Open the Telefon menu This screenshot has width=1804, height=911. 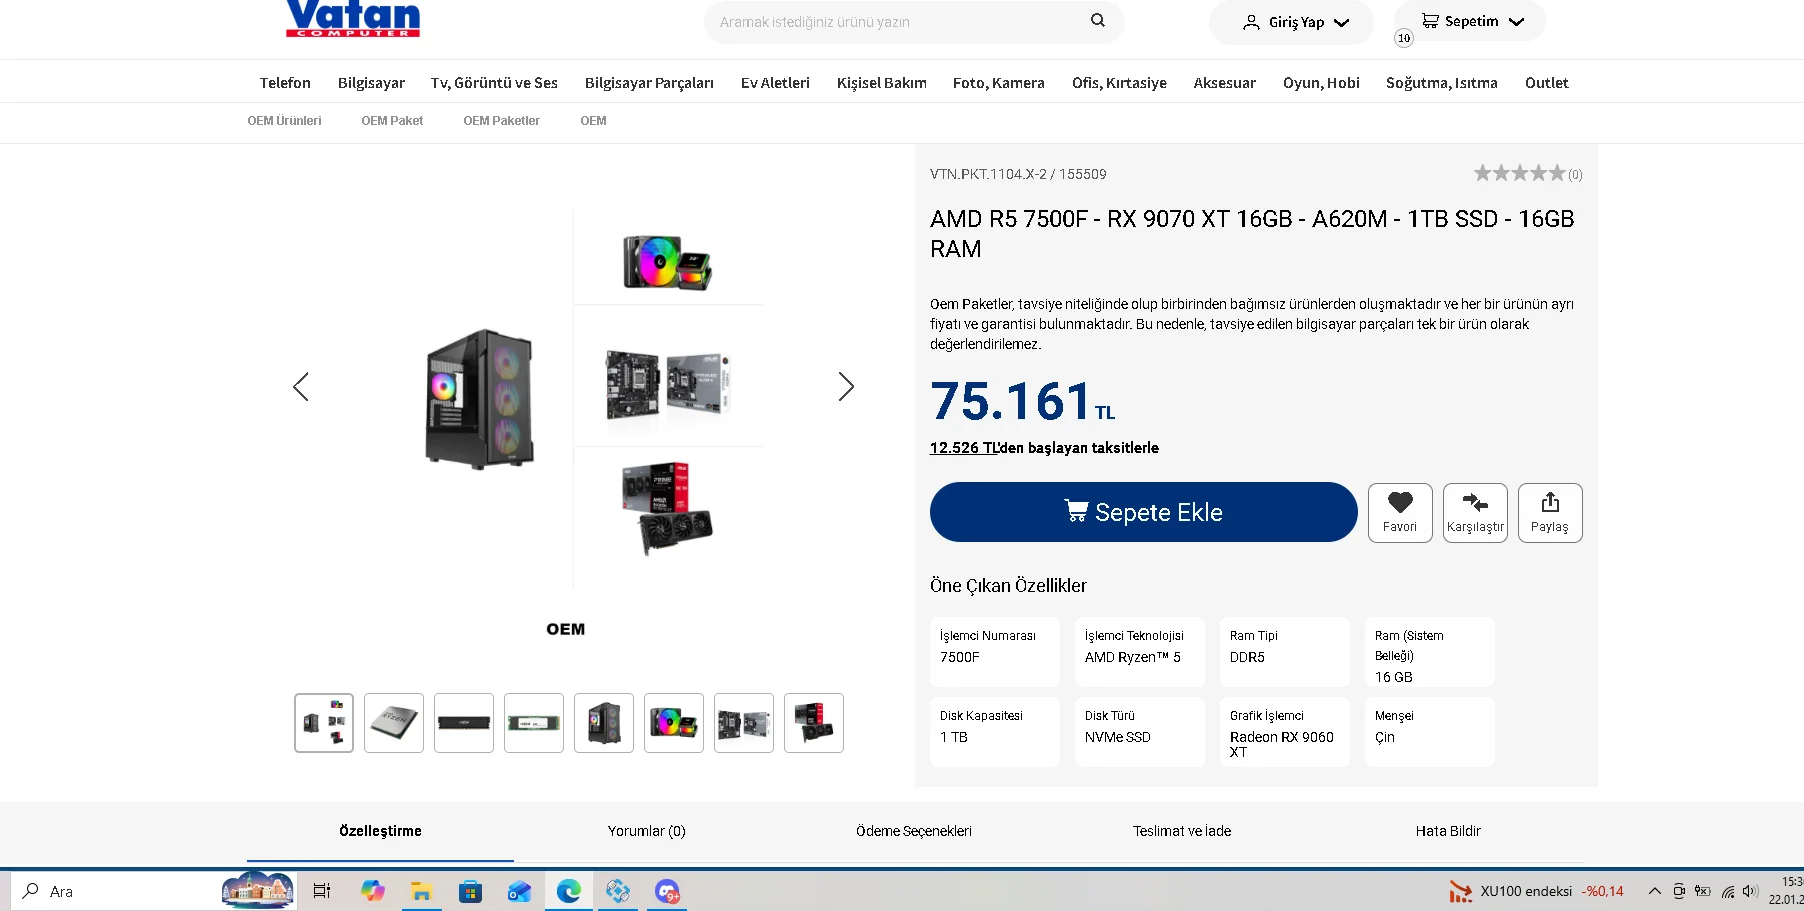[x=285, y=83]
